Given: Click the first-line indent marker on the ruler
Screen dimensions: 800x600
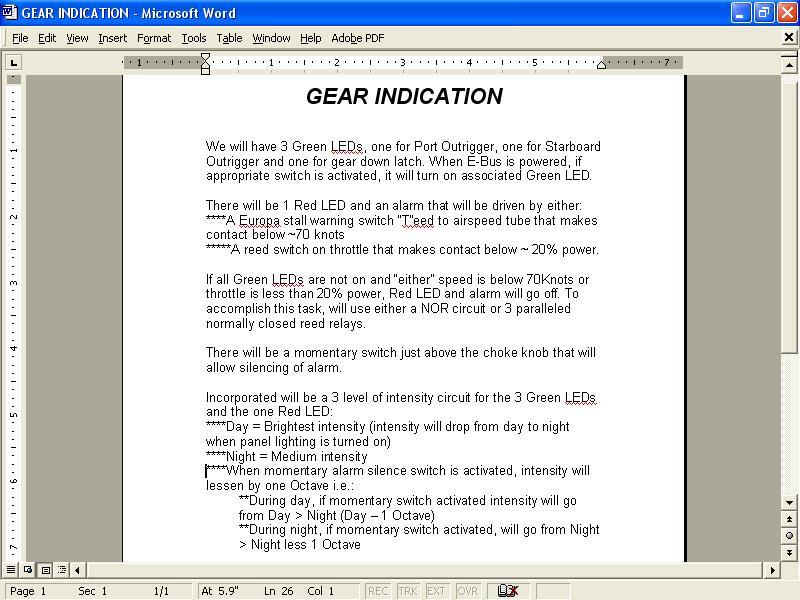Looking at the screenshot, I should tap(205, 57).
